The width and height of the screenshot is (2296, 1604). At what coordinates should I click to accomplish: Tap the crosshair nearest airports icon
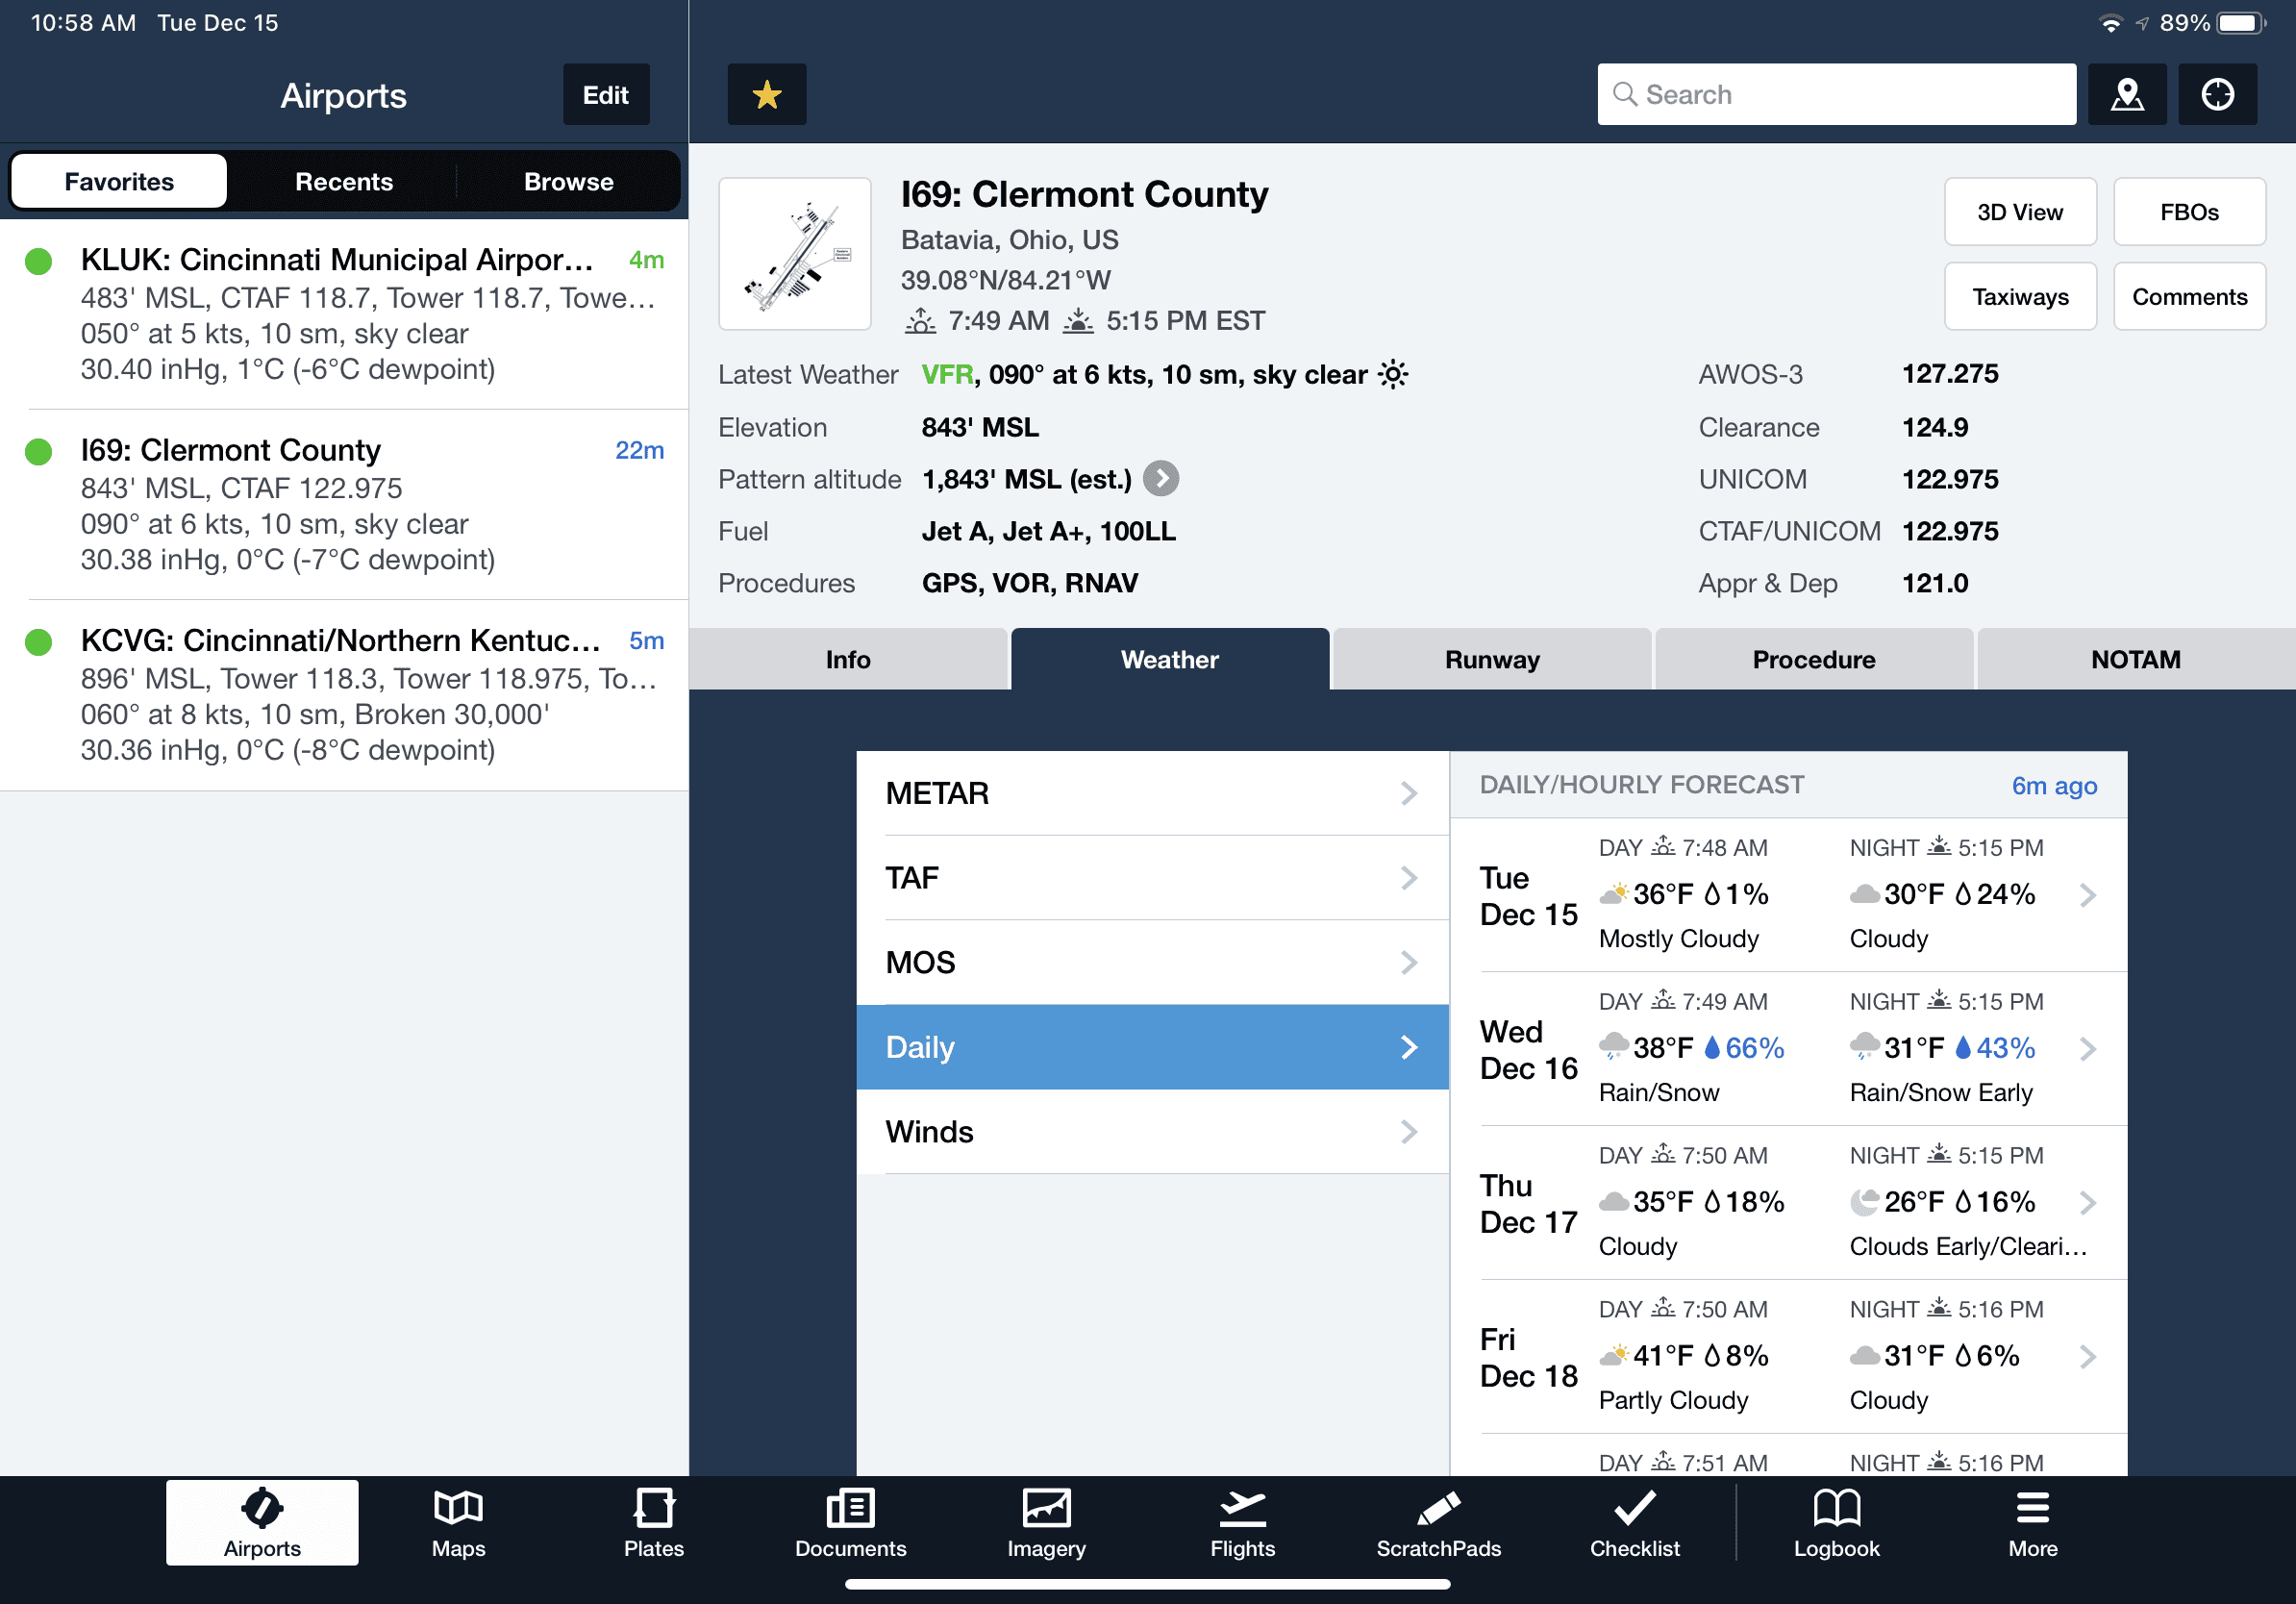pos(2217,95)
